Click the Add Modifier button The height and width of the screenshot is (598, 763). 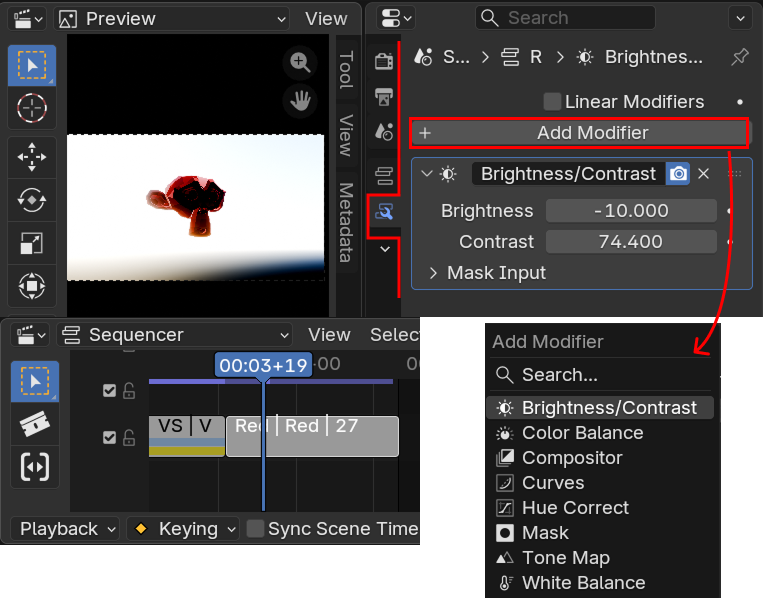[580, 133]
